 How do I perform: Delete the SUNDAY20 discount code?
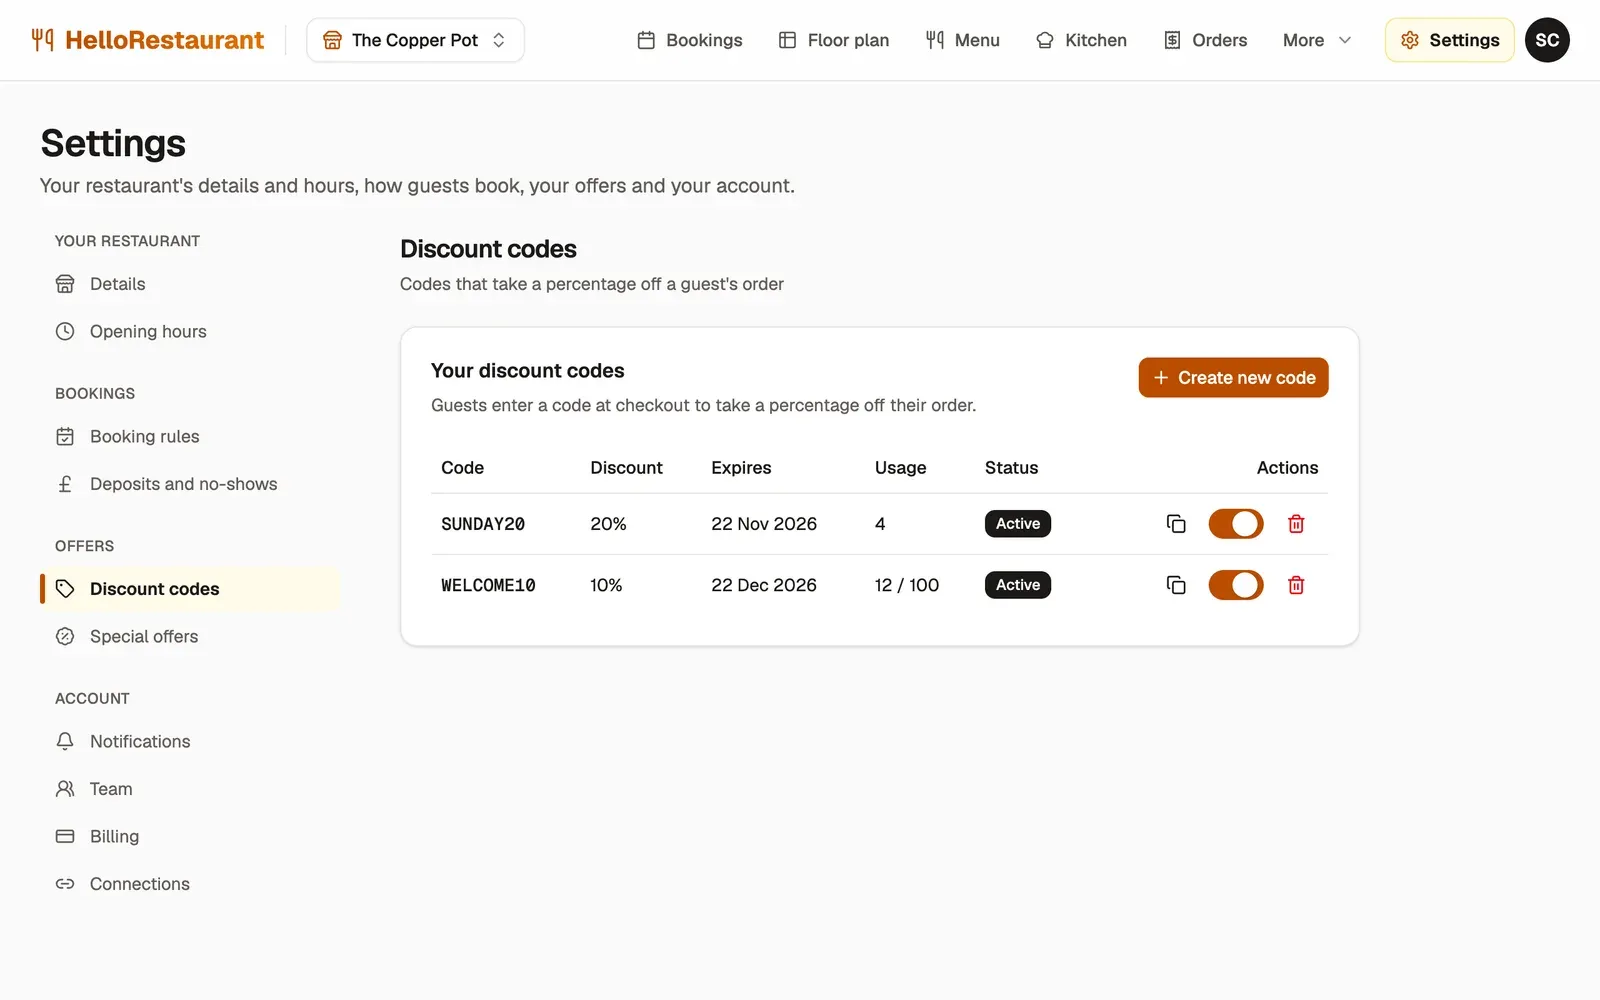pos(1296,524)
